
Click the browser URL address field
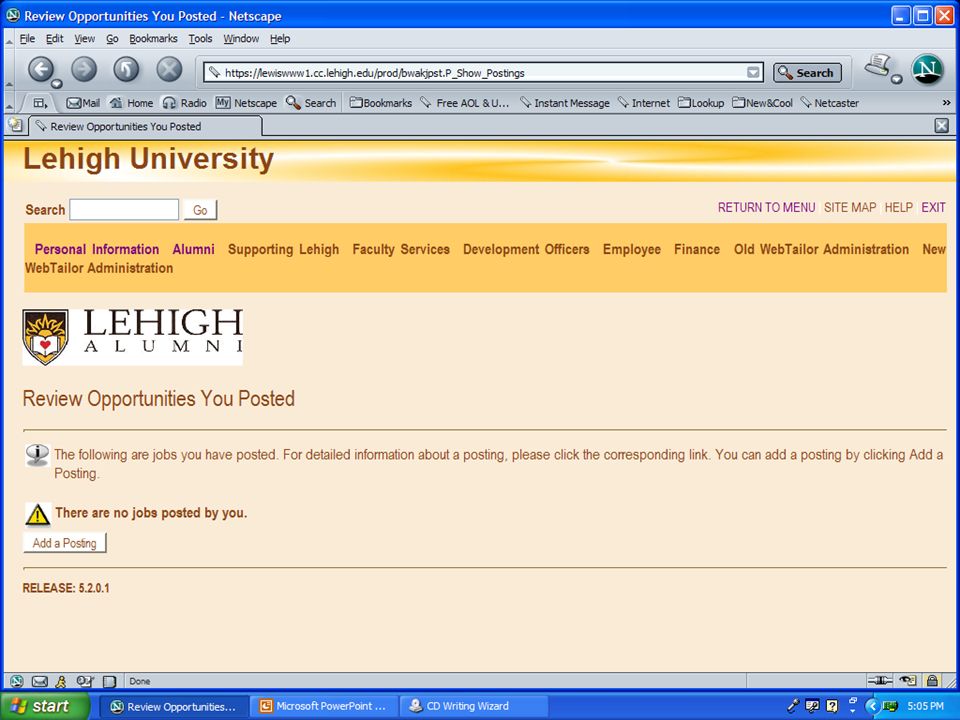[x=483, y=72]
